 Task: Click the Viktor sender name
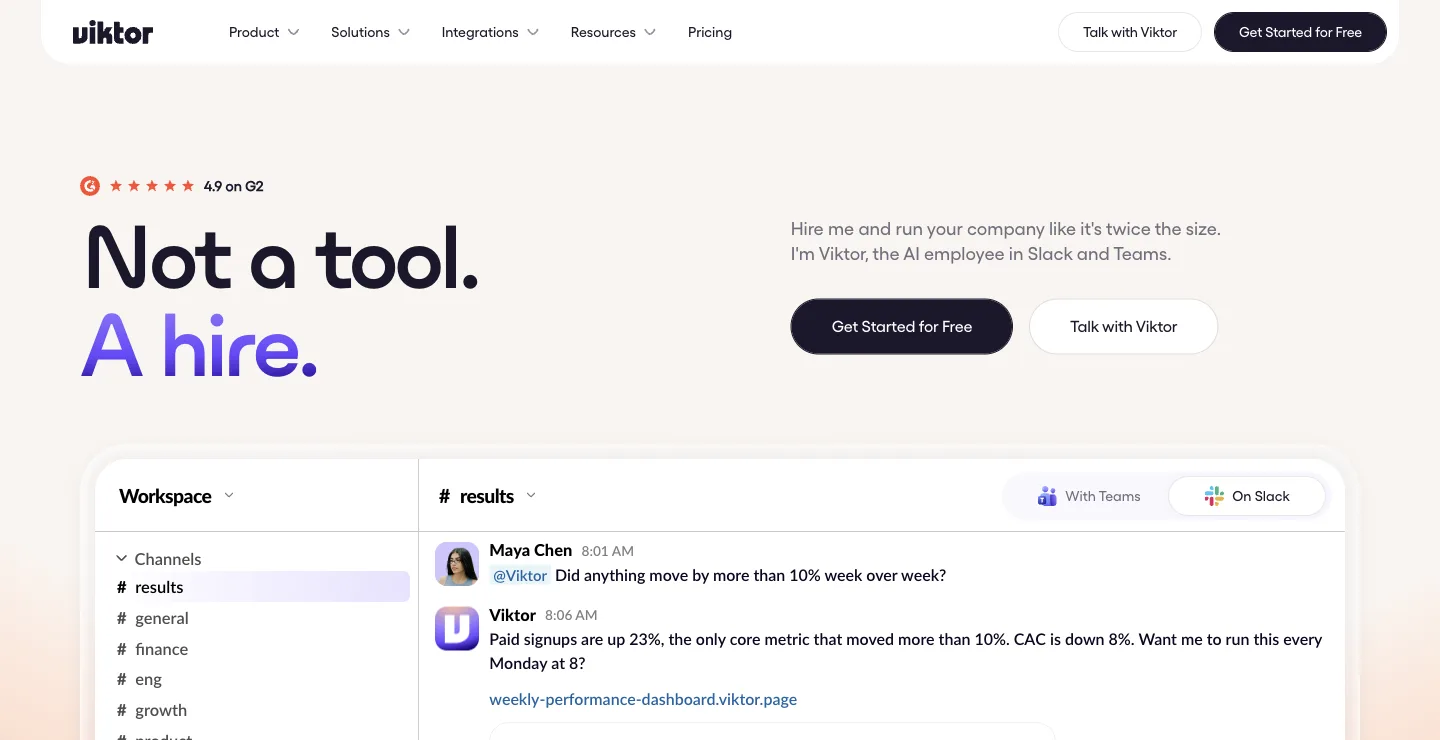point(512,615)
